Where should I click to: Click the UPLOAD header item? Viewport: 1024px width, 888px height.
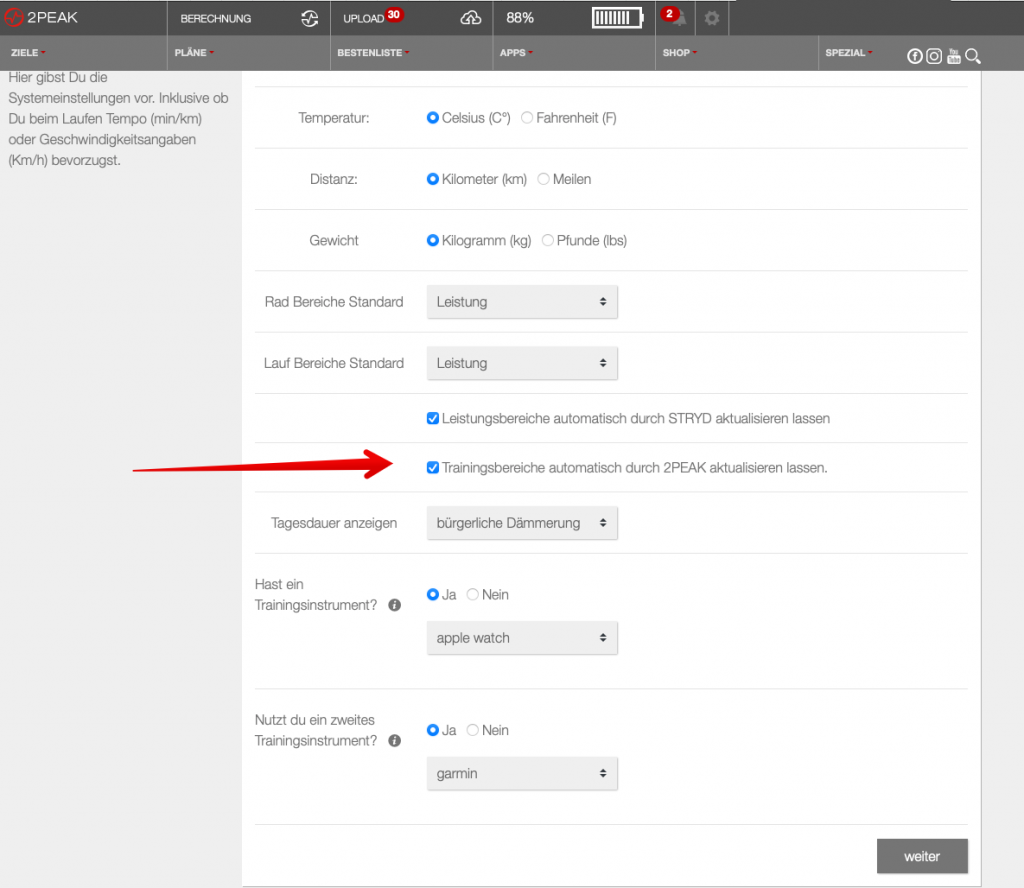(364, 19)
